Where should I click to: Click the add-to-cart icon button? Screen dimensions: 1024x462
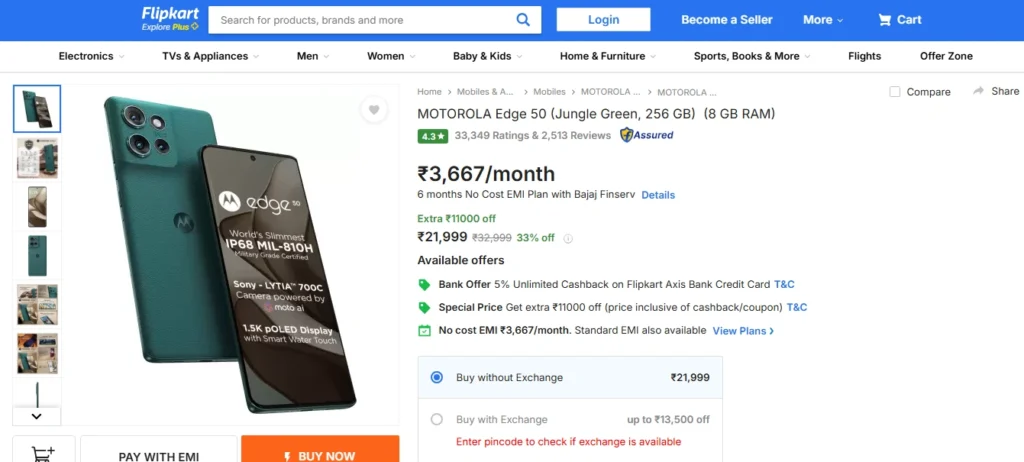[44, 451]
